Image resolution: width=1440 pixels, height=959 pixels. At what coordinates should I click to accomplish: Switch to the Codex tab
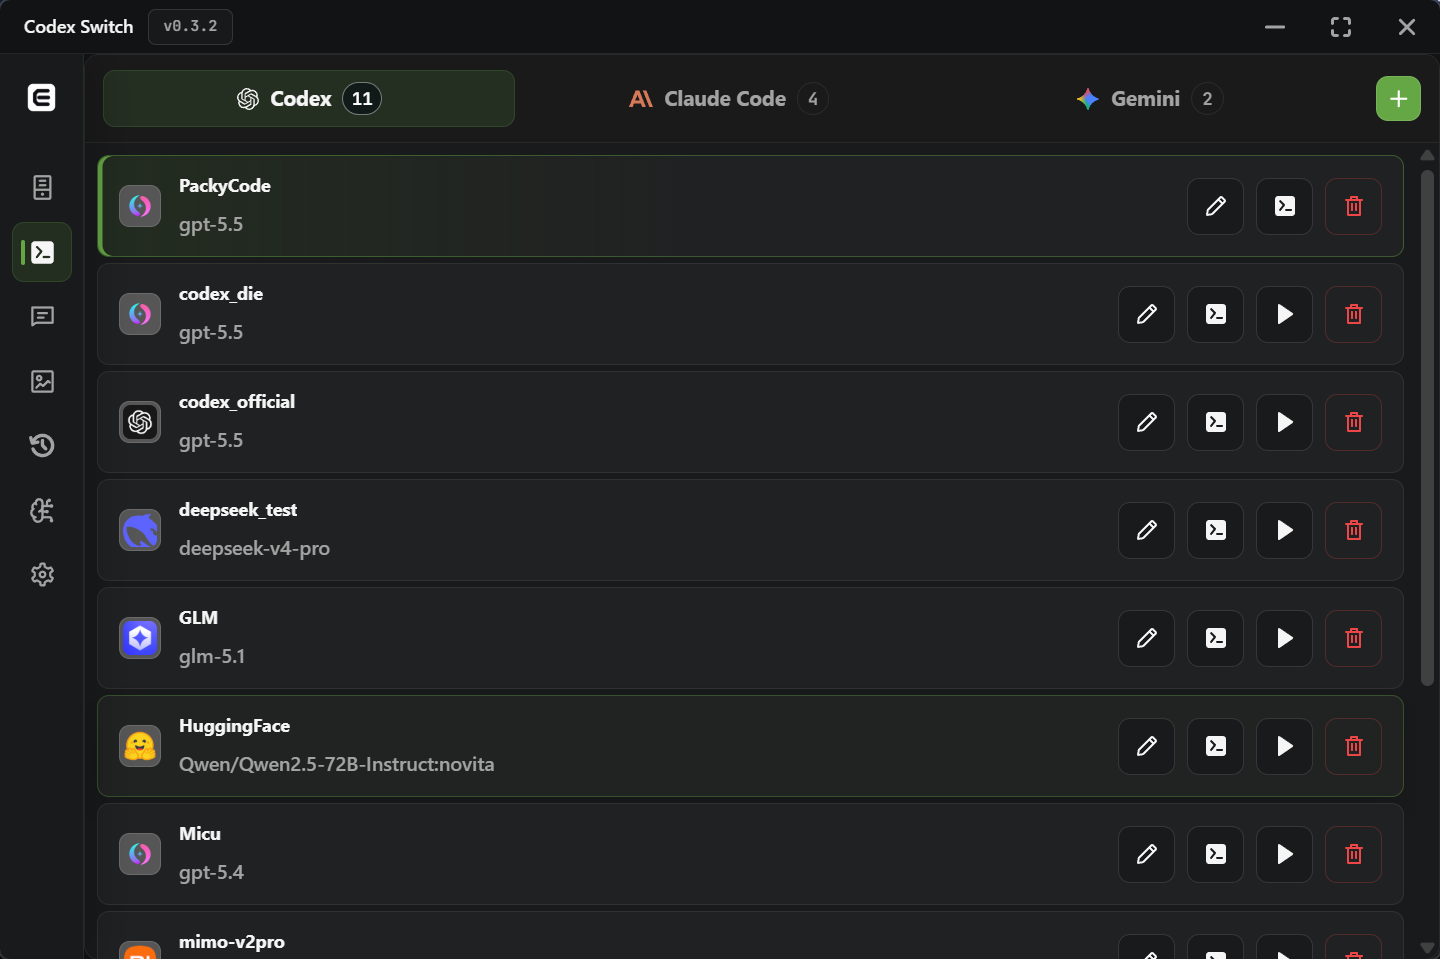tap(309, 98)
